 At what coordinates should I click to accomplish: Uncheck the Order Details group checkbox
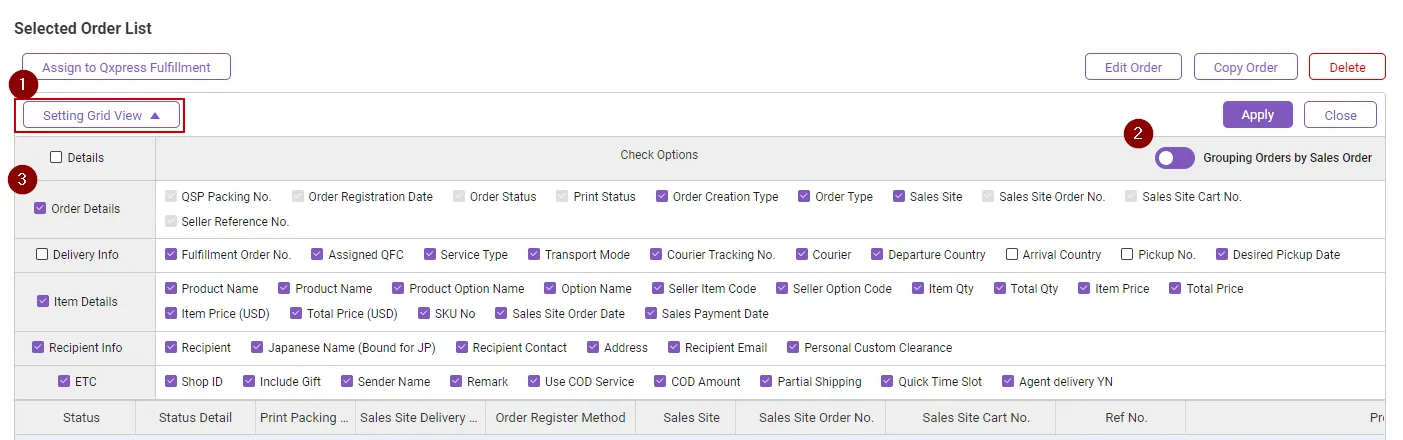click(41, 209)
